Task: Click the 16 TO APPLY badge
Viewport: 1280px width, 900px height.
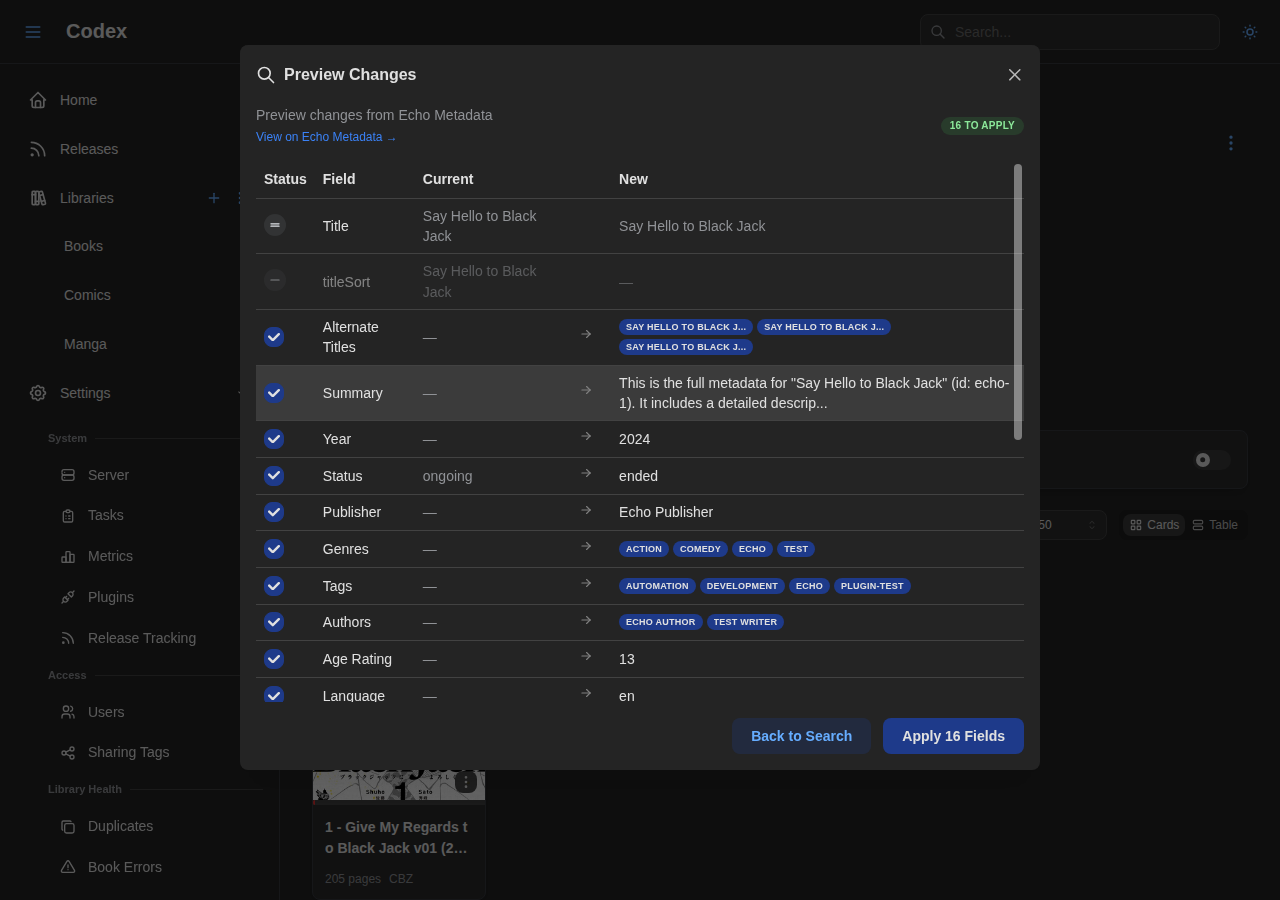Action: (x=982, y=126)
